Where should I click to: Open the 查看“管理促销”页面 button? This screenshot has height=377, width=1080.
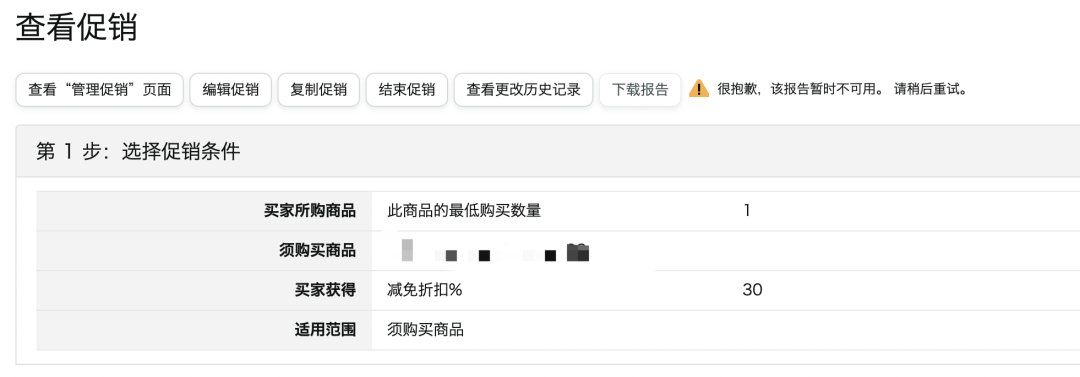point(100,90)
